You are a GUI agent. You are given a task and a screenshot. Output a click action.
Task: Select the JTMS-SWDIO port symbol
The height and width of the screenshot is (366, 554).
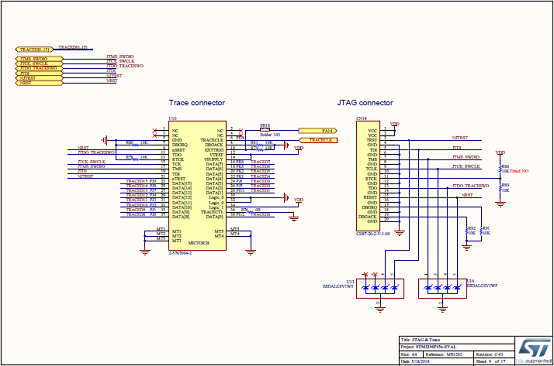[x=39, y=59]
